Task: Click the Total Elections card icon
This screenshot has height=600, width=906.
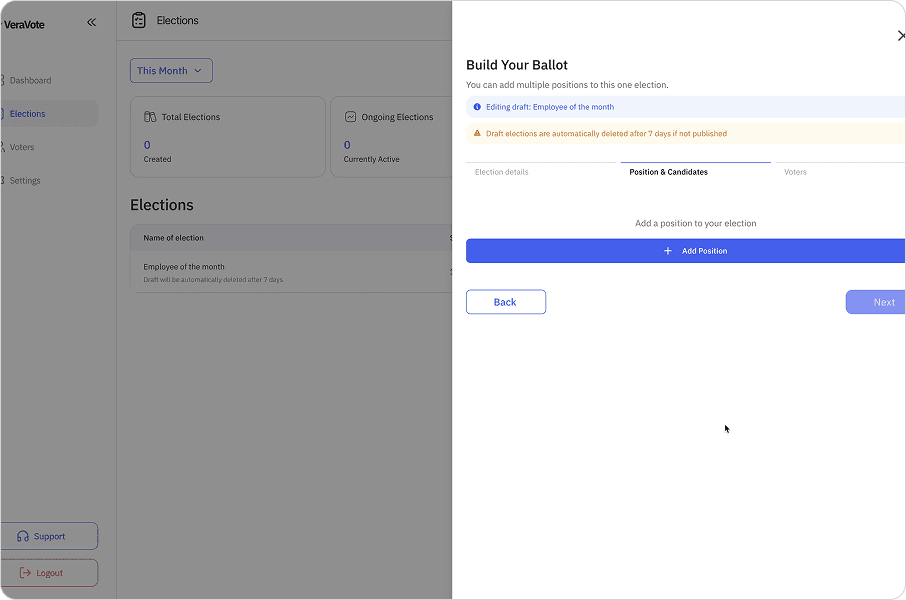Action: tap(150, 117)
